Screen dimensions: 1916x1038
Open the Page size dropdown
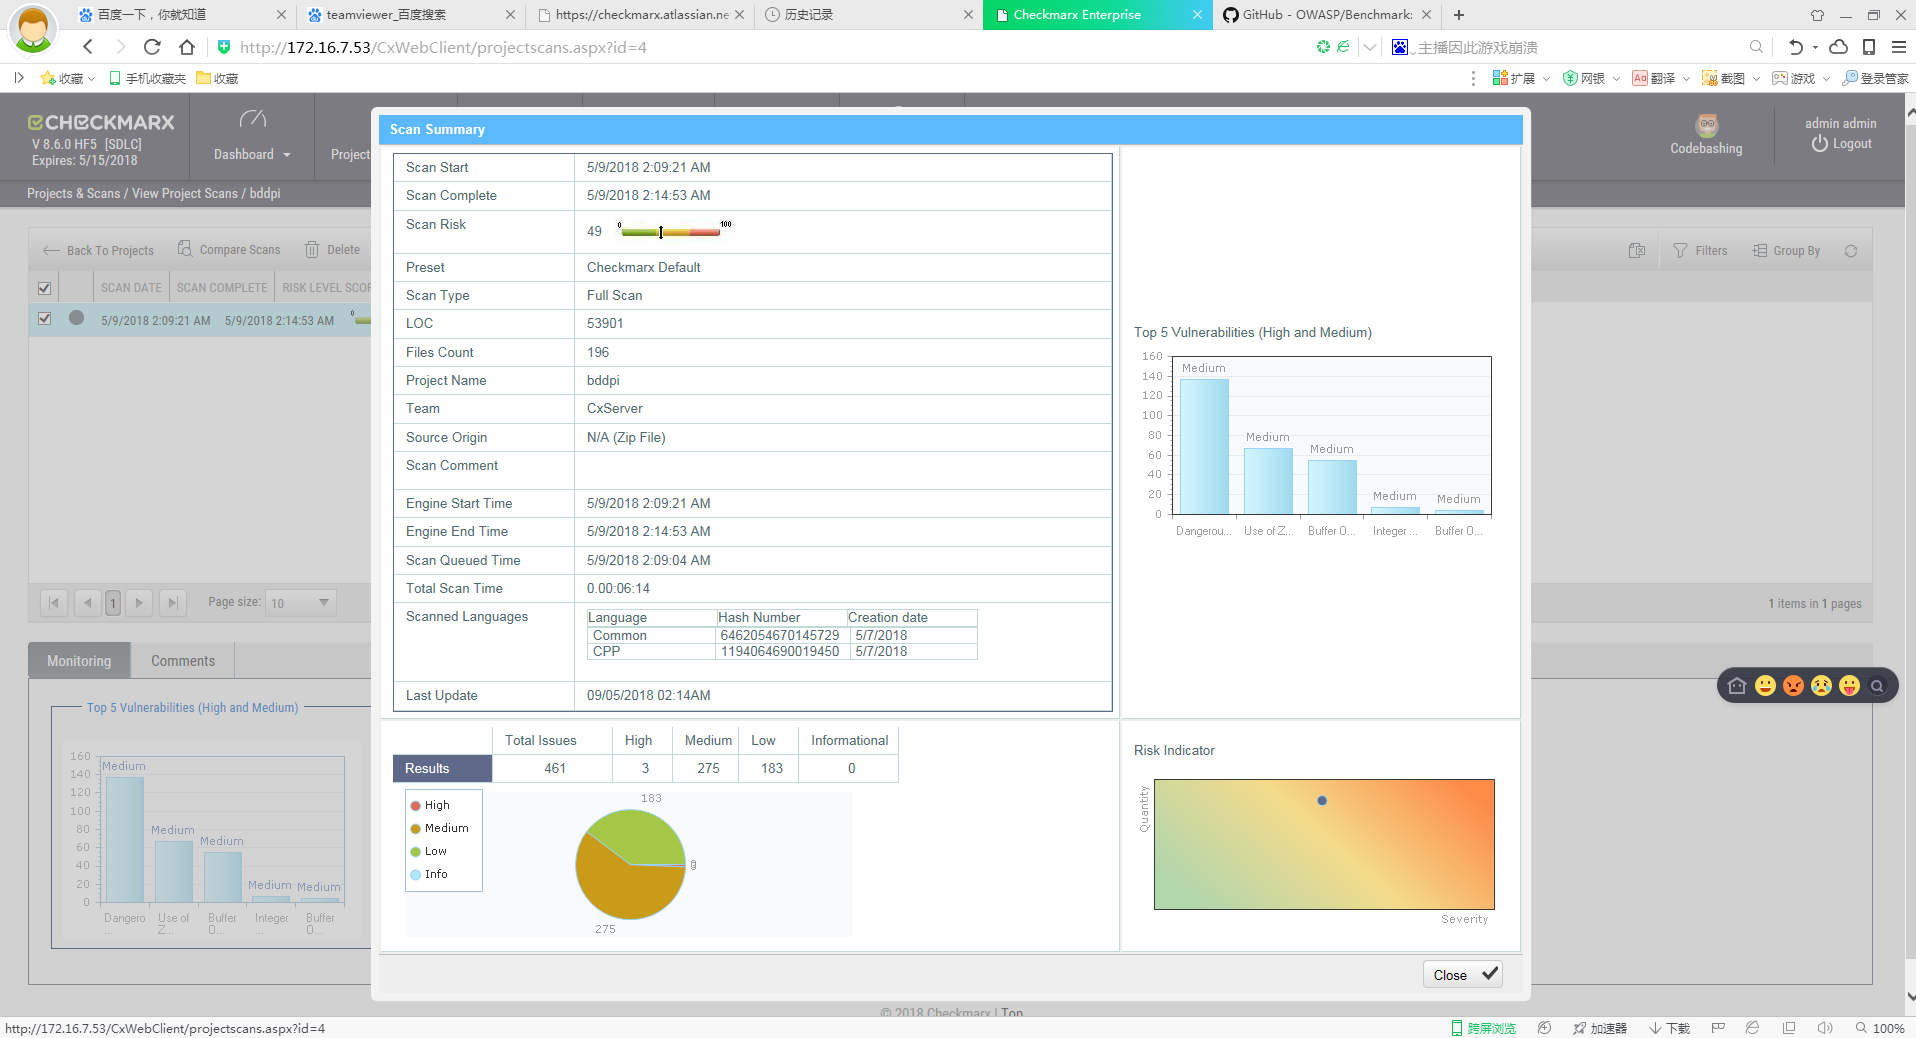pyautogui.click(x=300, y=603)
